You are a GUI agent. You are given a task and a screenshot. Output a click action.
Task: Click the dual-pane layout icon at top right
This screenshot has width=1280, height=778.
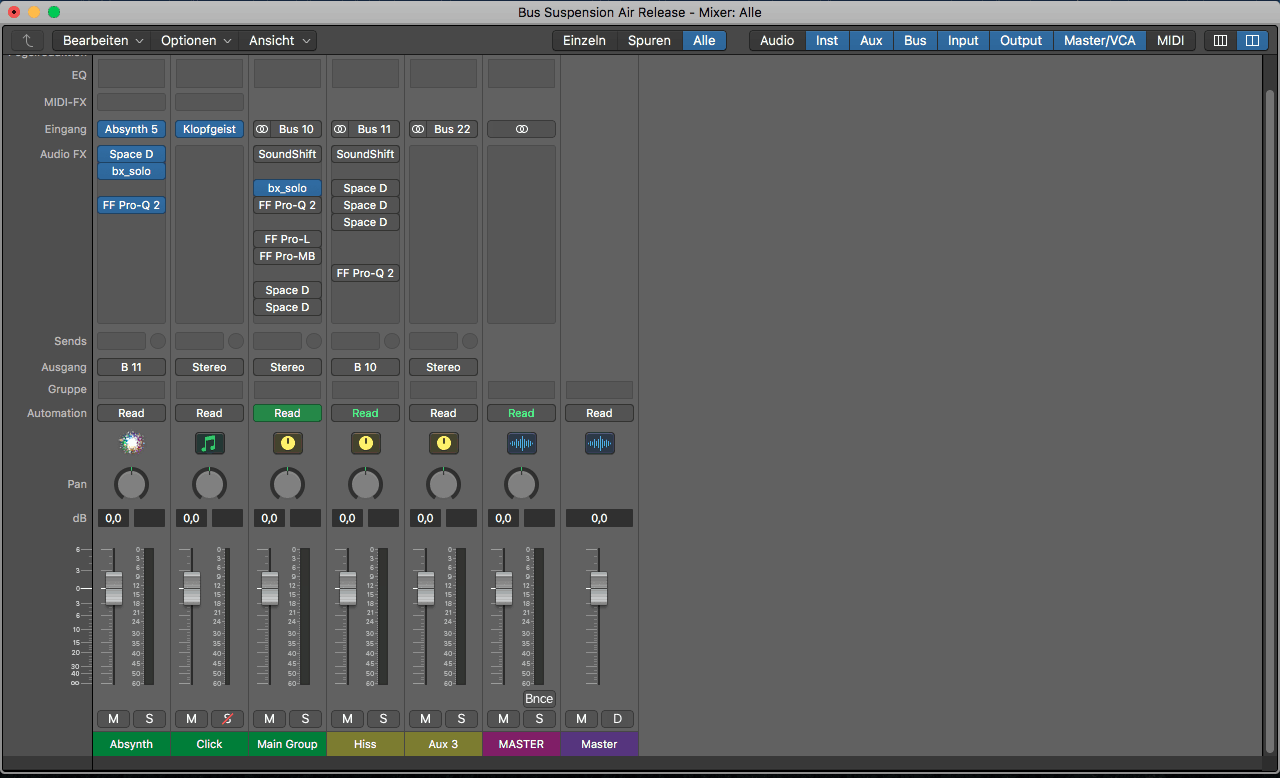tap(1253, 40)
